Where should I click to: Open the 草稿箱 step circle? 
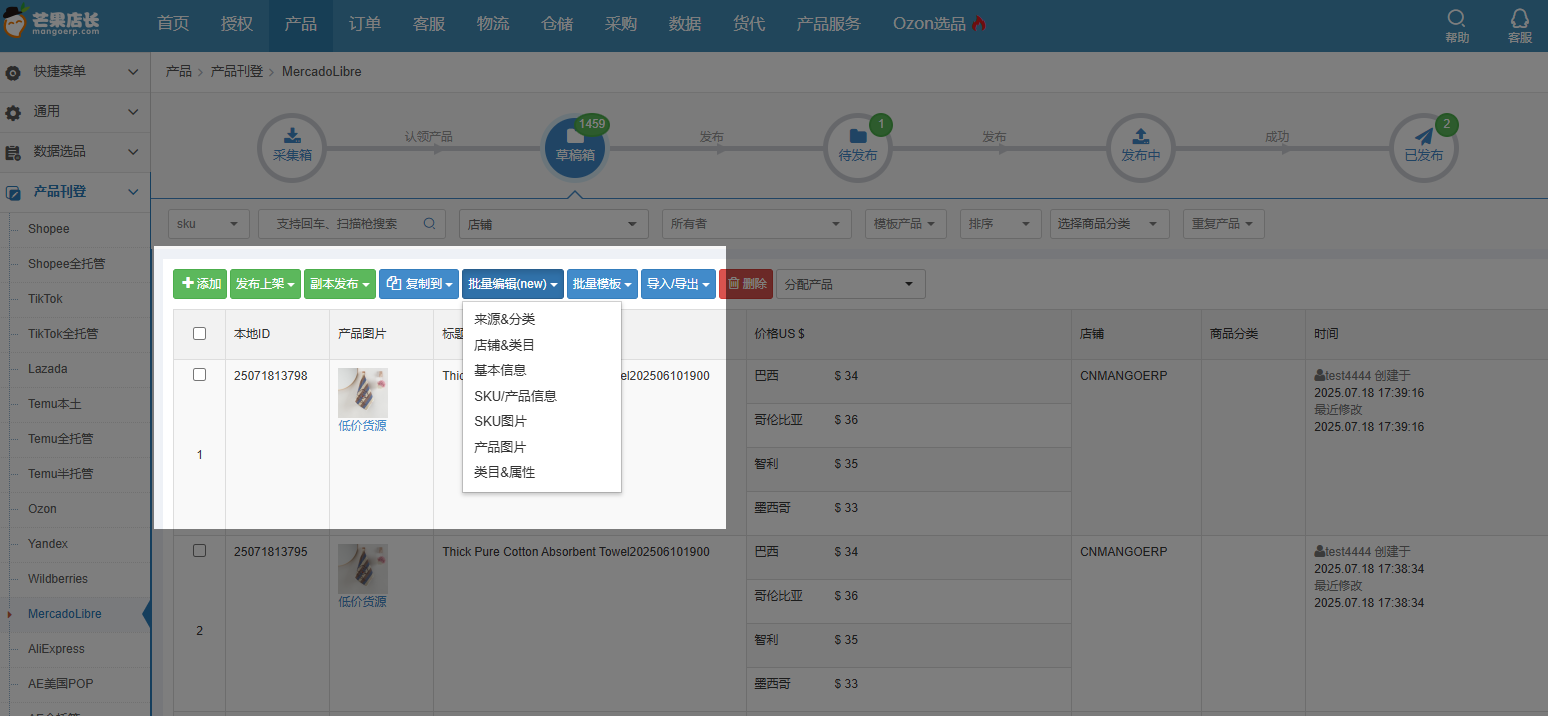(575, 147)
